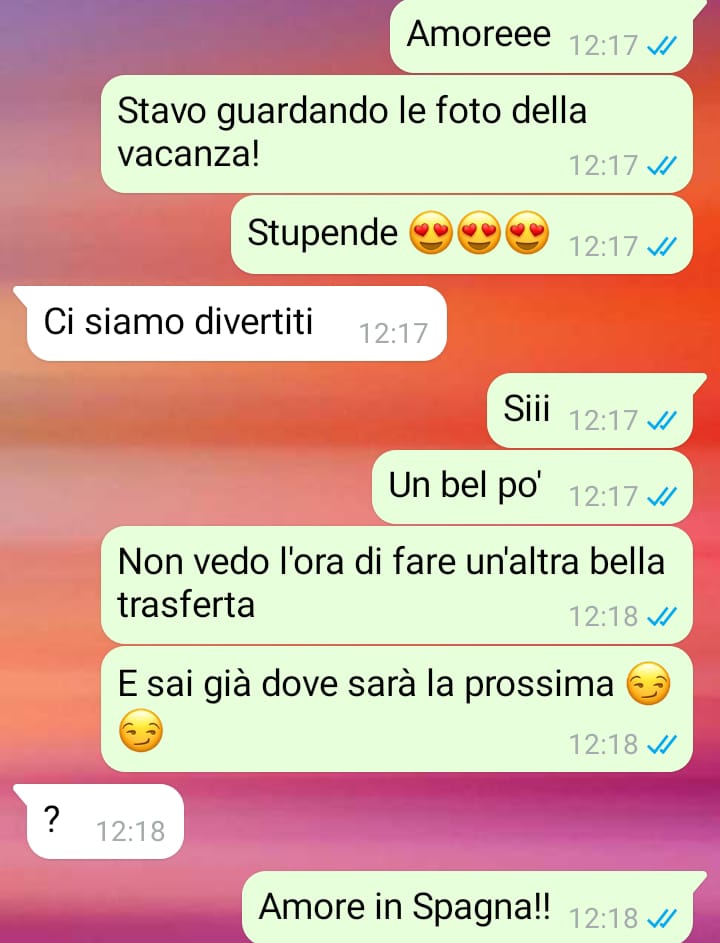The height and width of the screenshot is (943, 720).
Task: Select the "Non vedo l'ora" trasferta message
Action: coord(397,585)
